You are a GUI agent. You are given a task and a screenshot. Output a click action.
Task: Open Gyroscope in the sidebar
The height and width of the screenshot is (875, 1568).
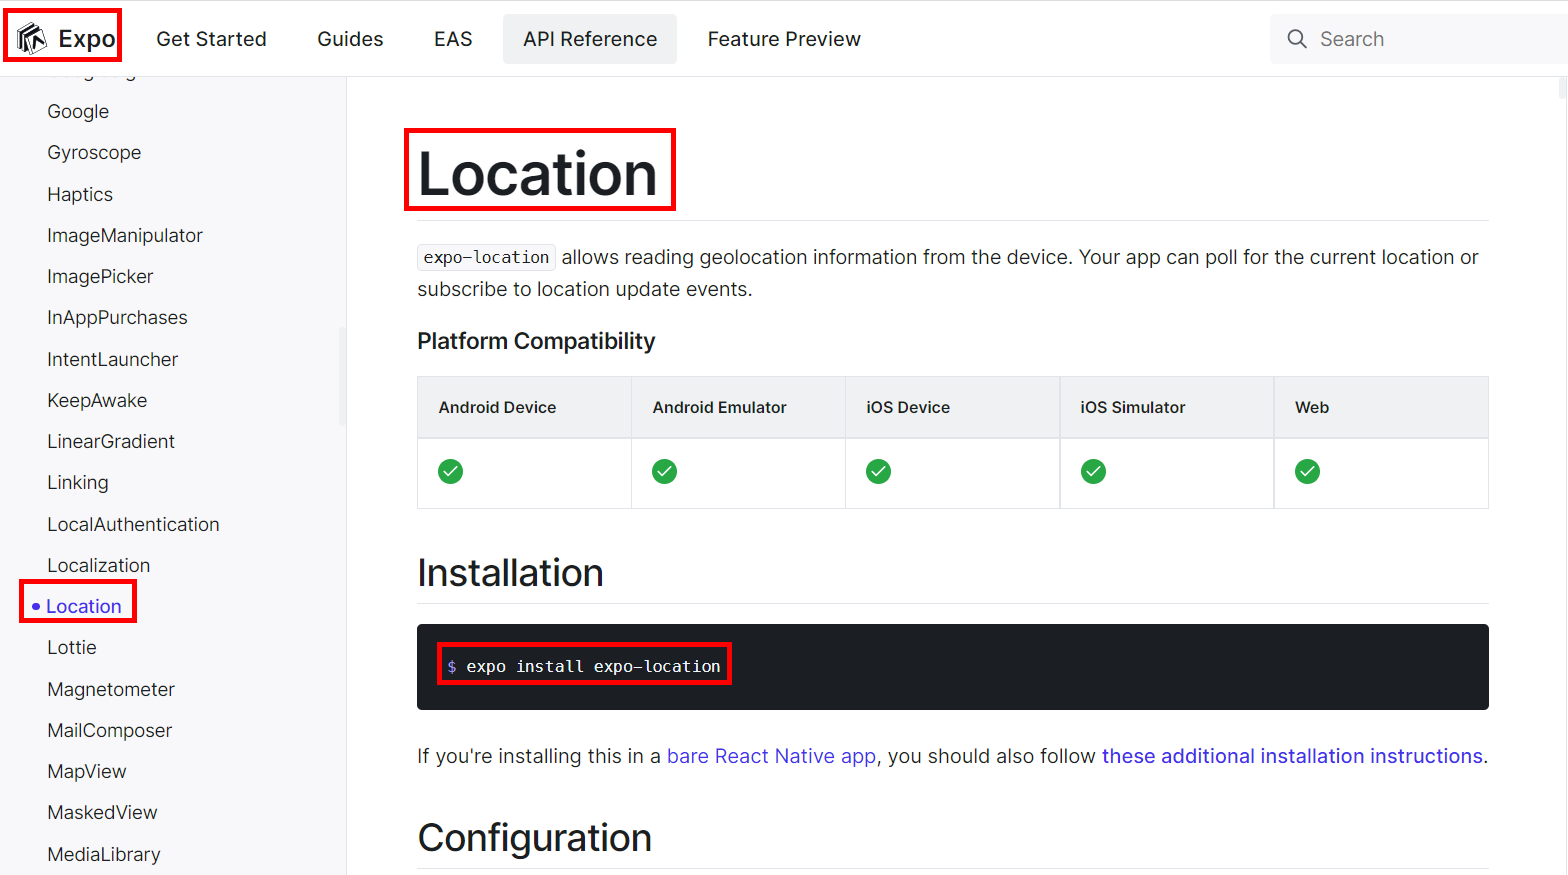pos(94,152)
